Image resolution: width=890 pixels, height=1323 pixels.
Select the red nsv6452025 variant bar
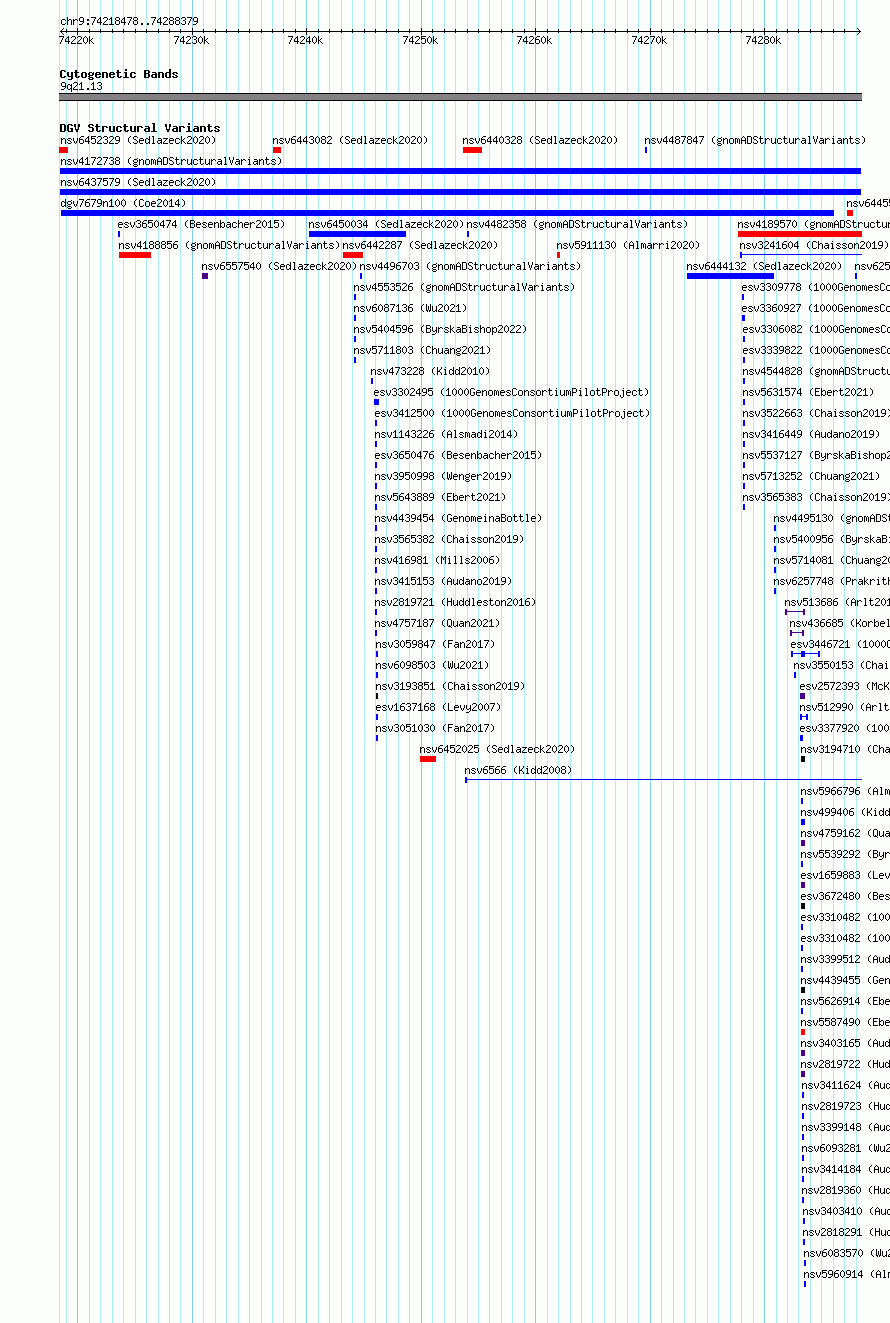click(428, 759)
